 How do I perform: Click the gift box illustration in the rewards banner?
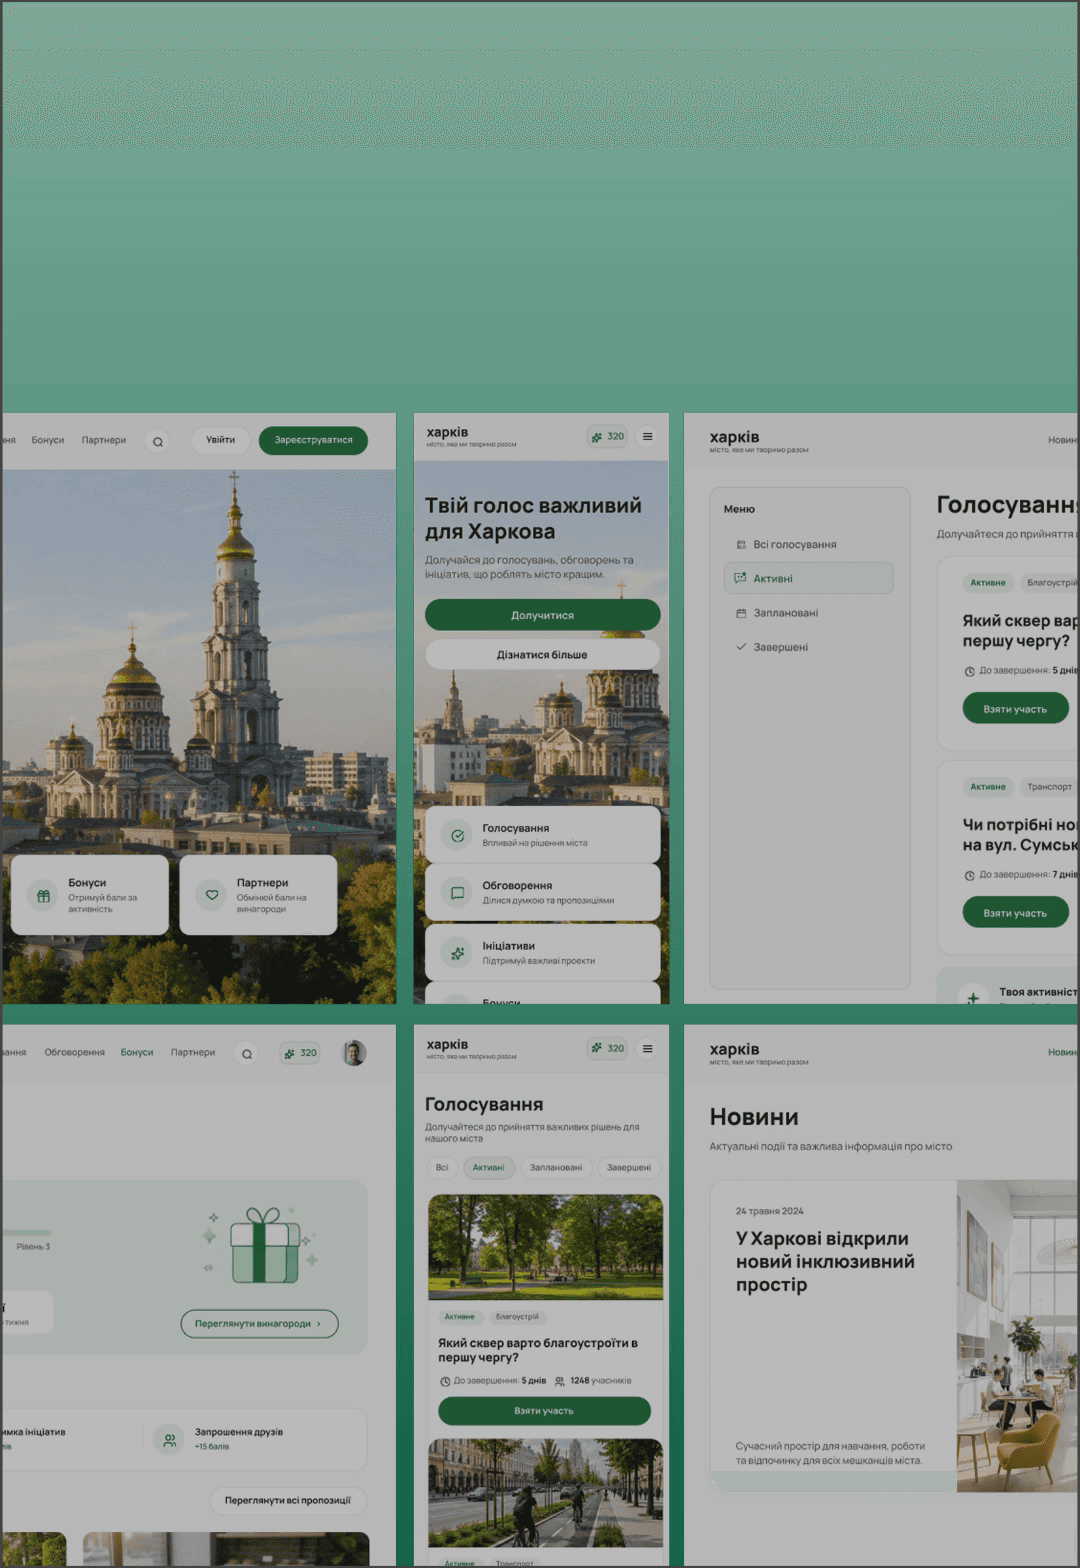tap(264, 1245)
